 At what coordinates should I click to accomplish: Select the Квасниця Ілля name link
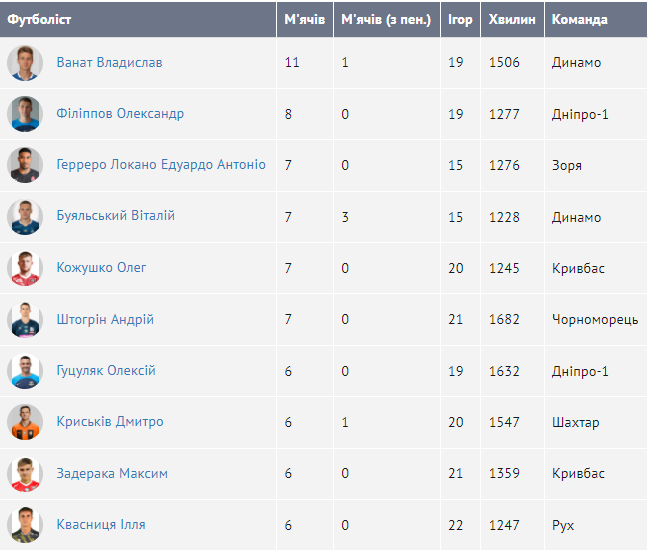pos(101,524)
